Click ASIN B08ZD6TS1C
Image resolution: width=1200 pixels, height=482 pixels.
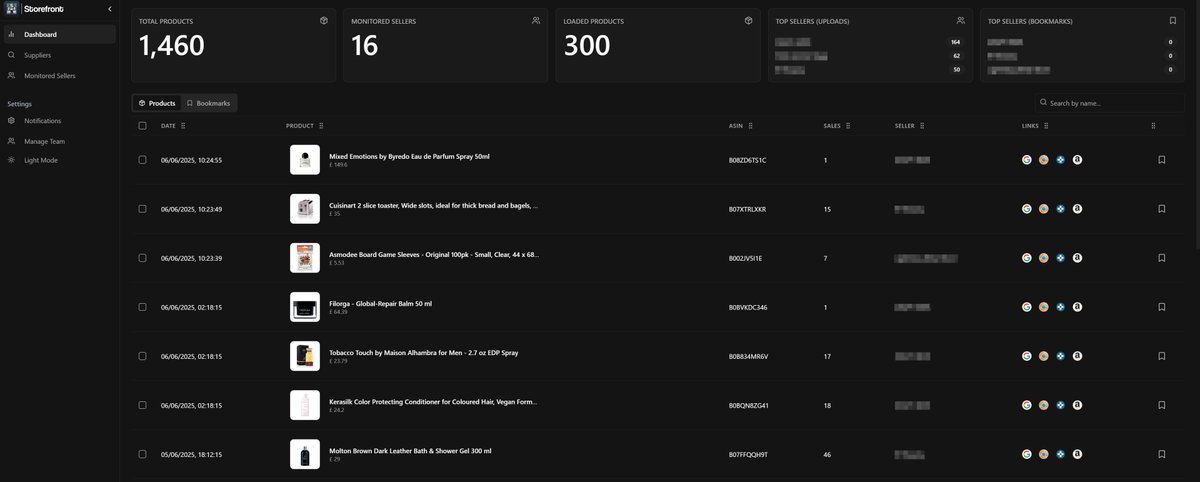pyautogui.click(x=748, y=160)
